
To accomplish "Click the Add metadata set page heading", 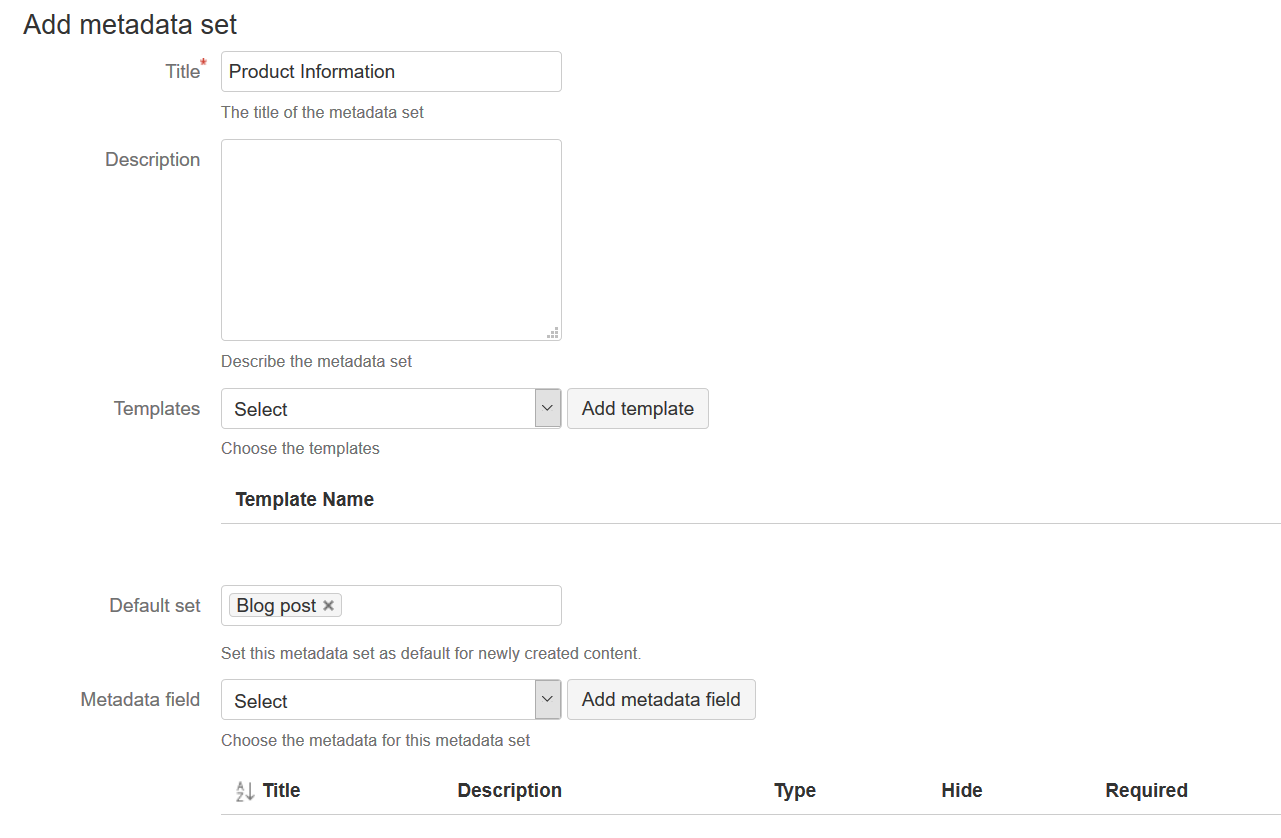I will [x=128, y=24].
